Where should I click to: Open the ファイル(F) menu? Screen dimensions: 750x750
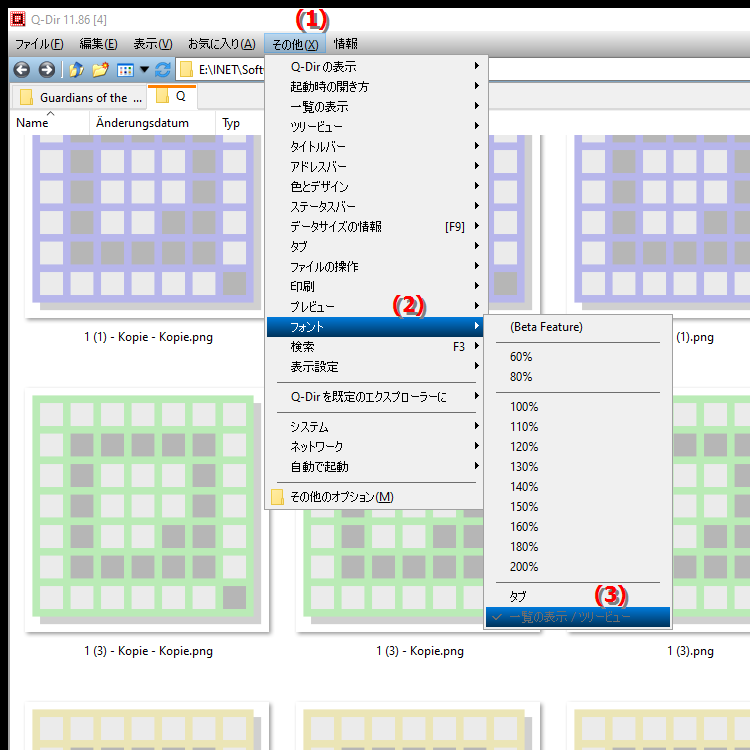tap(39, 44)
